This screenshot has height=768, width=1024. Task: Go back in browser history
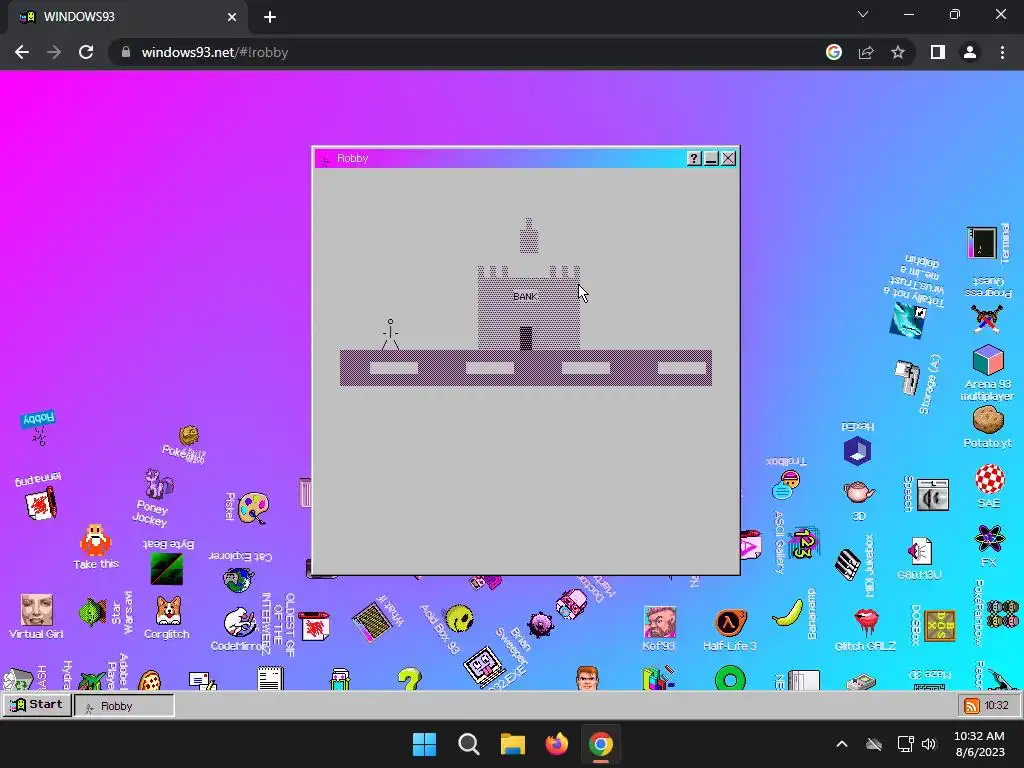tap(22, 52)
